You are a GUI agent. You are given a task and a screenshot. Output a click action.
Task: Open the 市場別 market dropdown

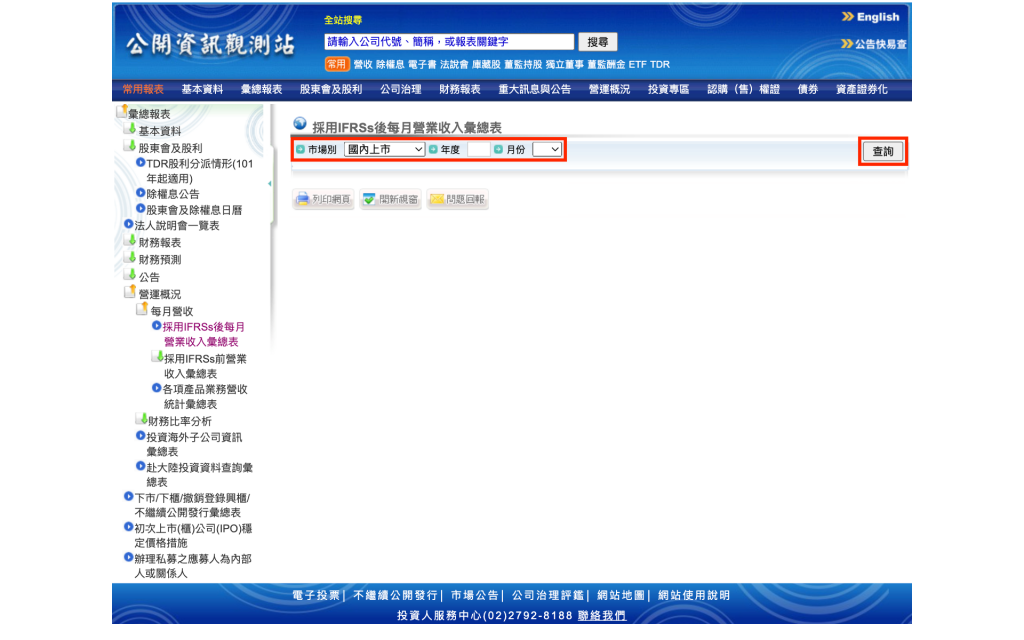pyautogui.click(x=385, y=150)
